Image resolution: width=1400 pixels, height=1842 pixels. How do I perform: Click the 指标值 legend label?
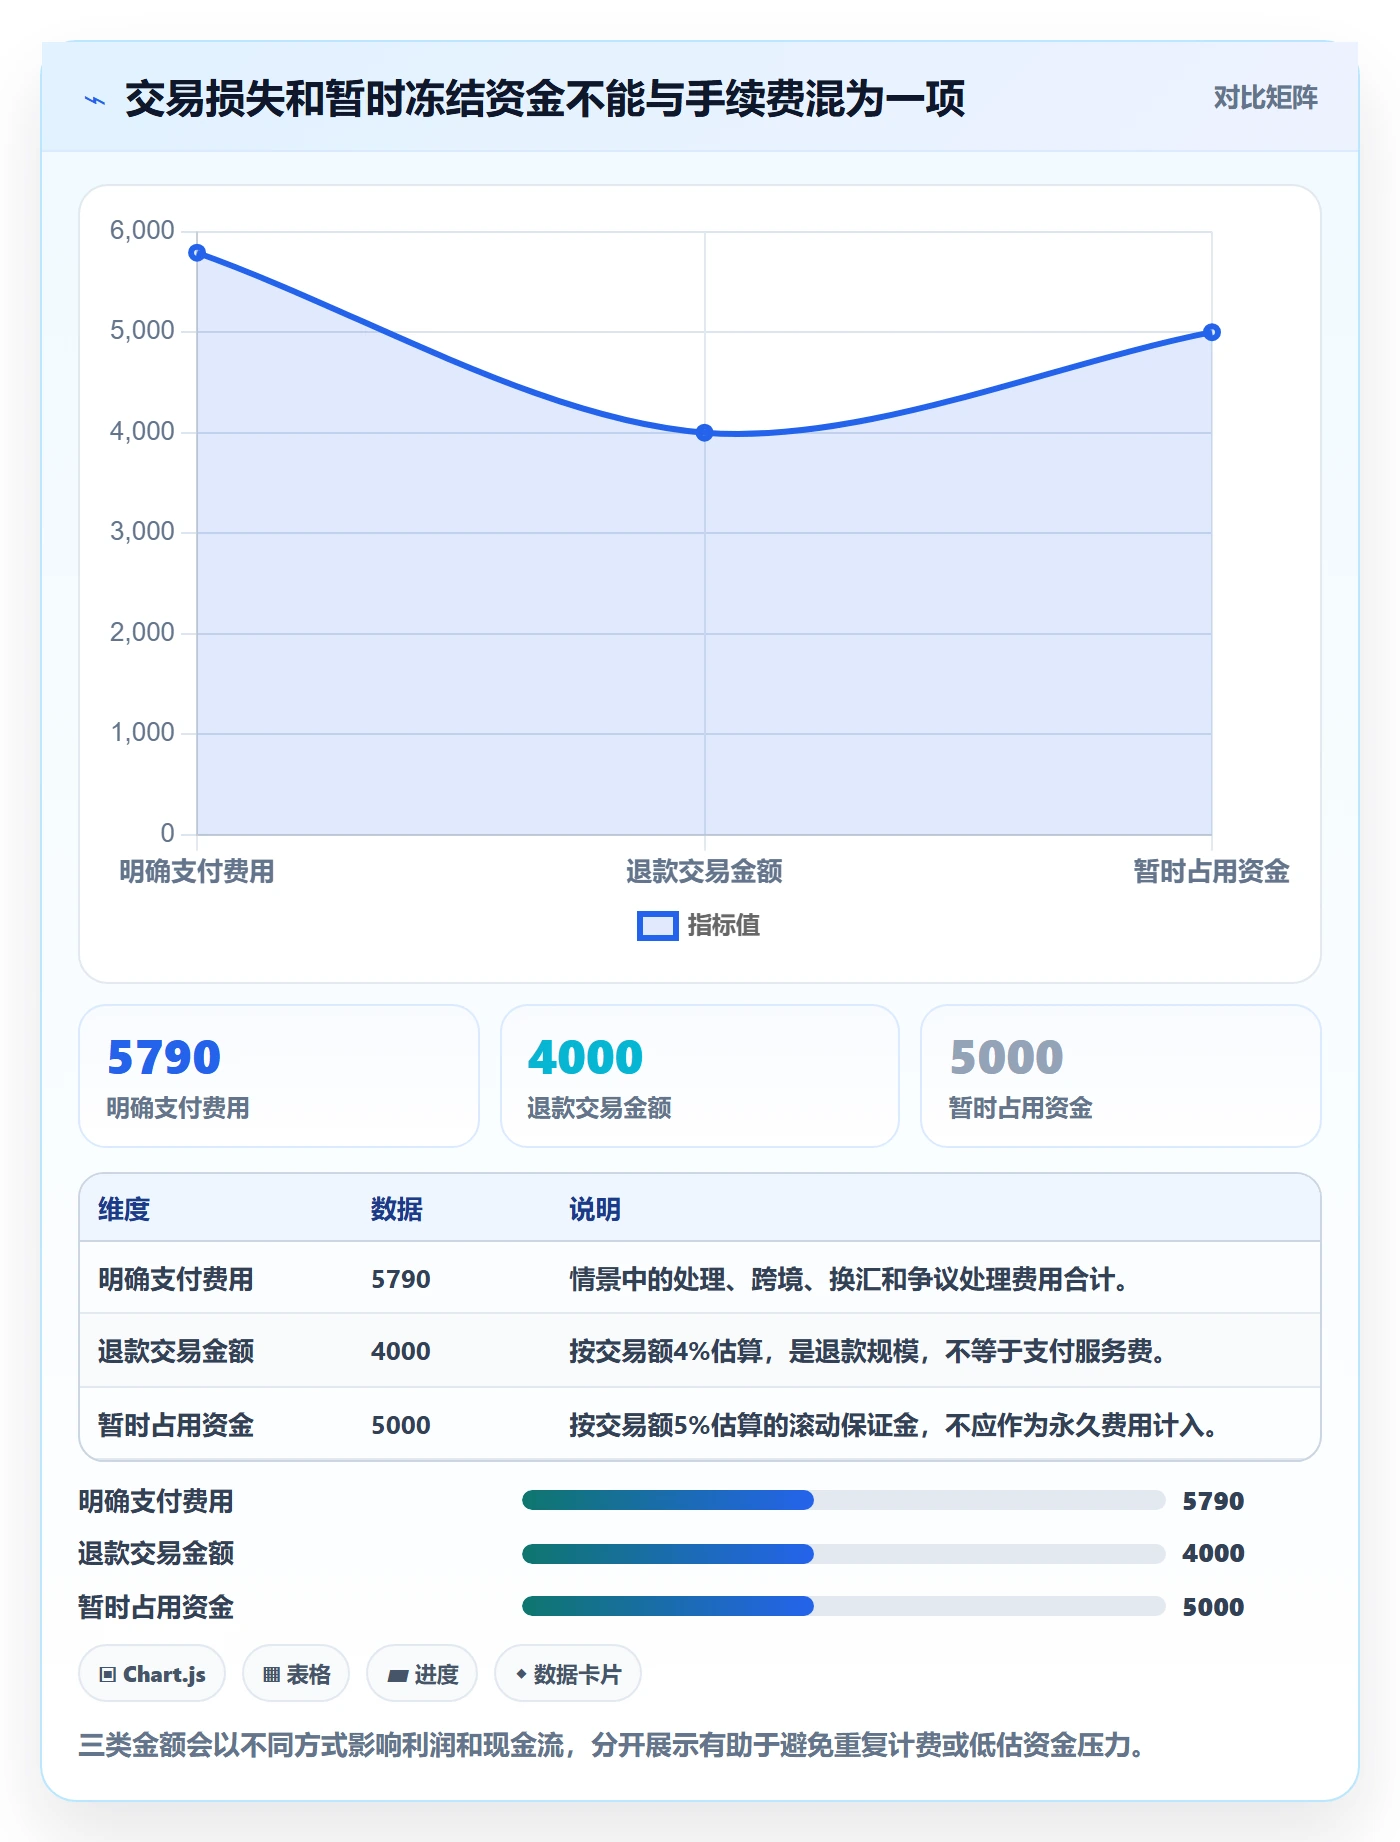pyautogui.click(x=723, y=926)
